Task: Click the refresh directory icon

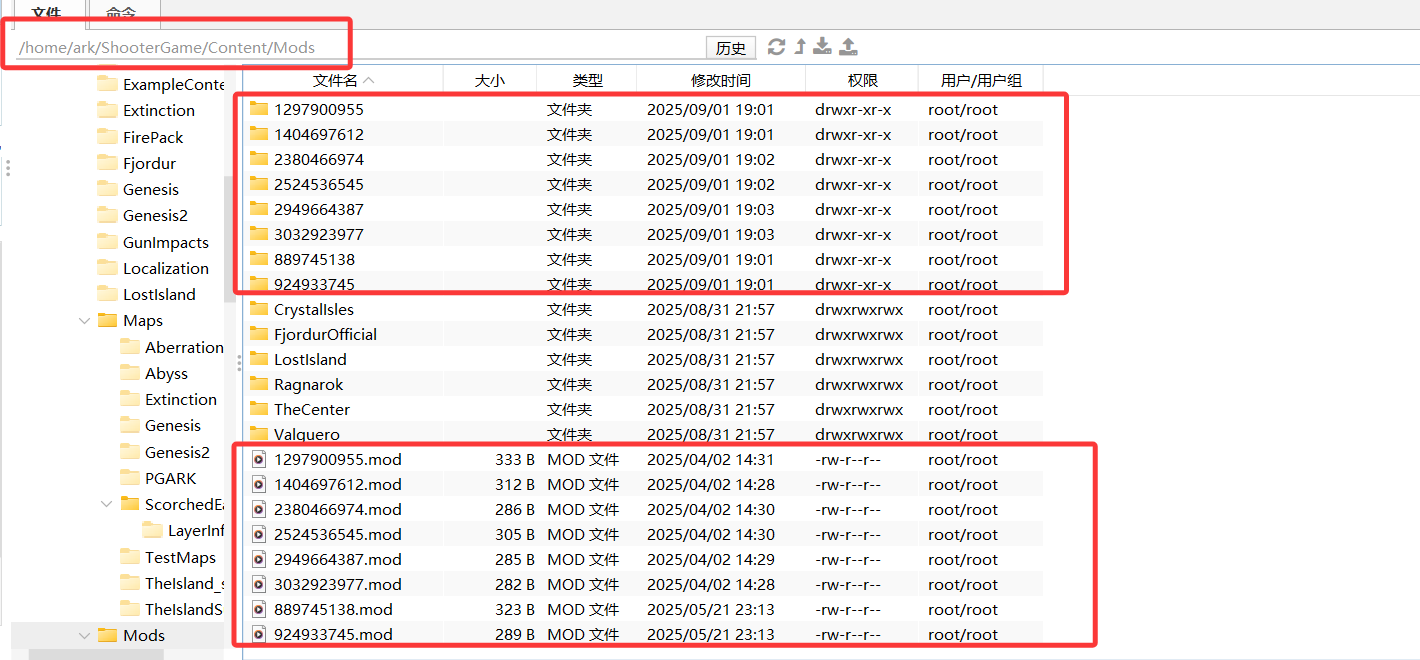Action: 776,47
